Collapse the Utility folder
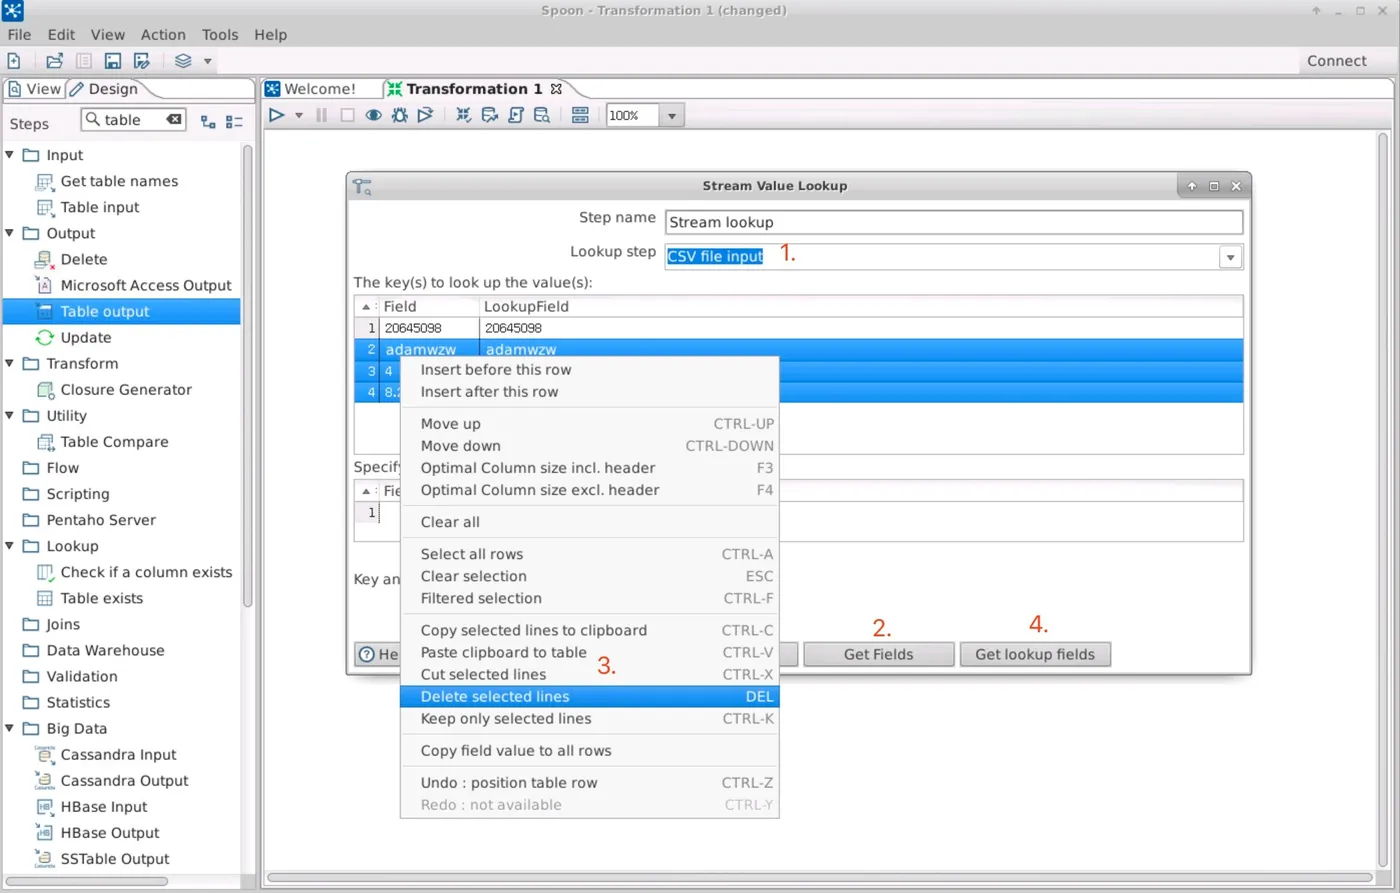This screenshot has width=1400, height=893. pyautogui.click(x=10, y=415)
